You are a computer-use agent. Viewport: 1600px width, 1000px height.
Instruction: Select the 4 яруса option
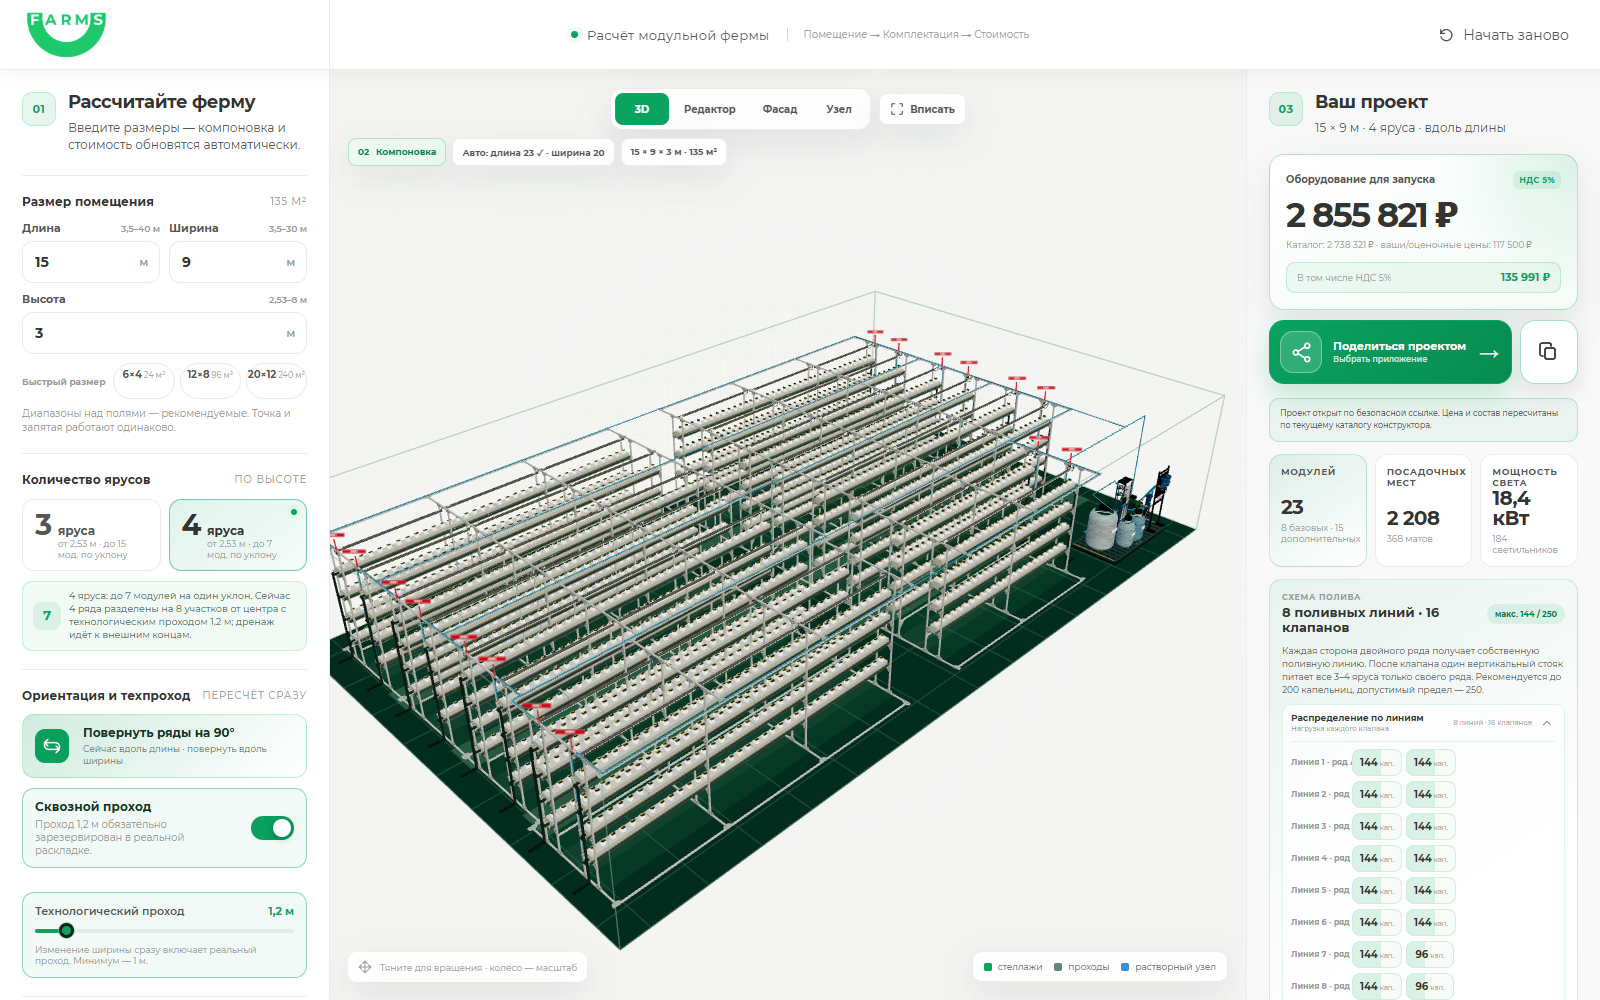[x=238, y=535]
